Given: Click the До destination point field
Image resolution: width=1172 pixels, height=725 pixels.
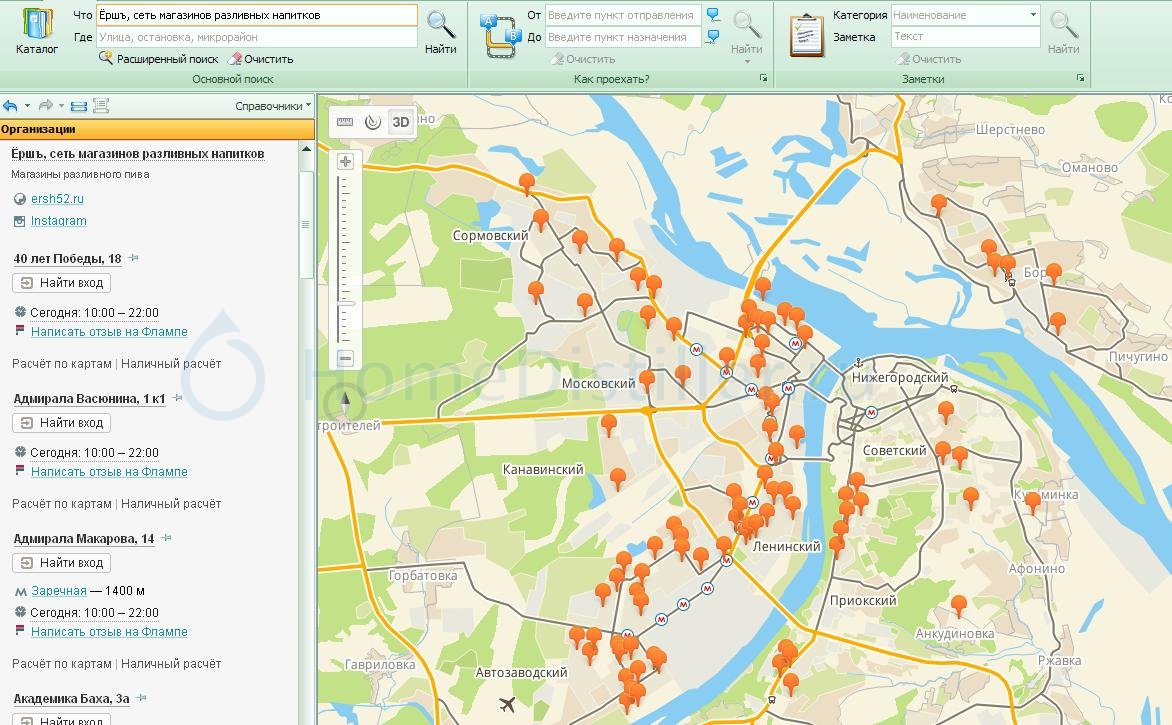Looking at the screenshot, I should pos(623,37).
